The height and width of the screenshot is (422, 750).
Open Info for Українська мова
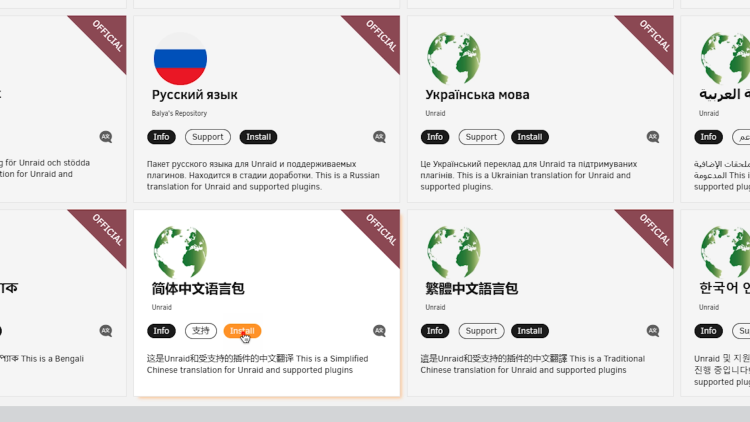pyautogui.click(x=435, y=137)
